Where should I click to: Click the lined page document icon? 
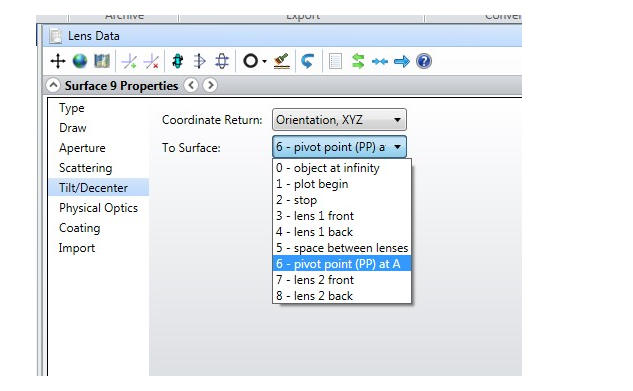[x=335, y=61]
